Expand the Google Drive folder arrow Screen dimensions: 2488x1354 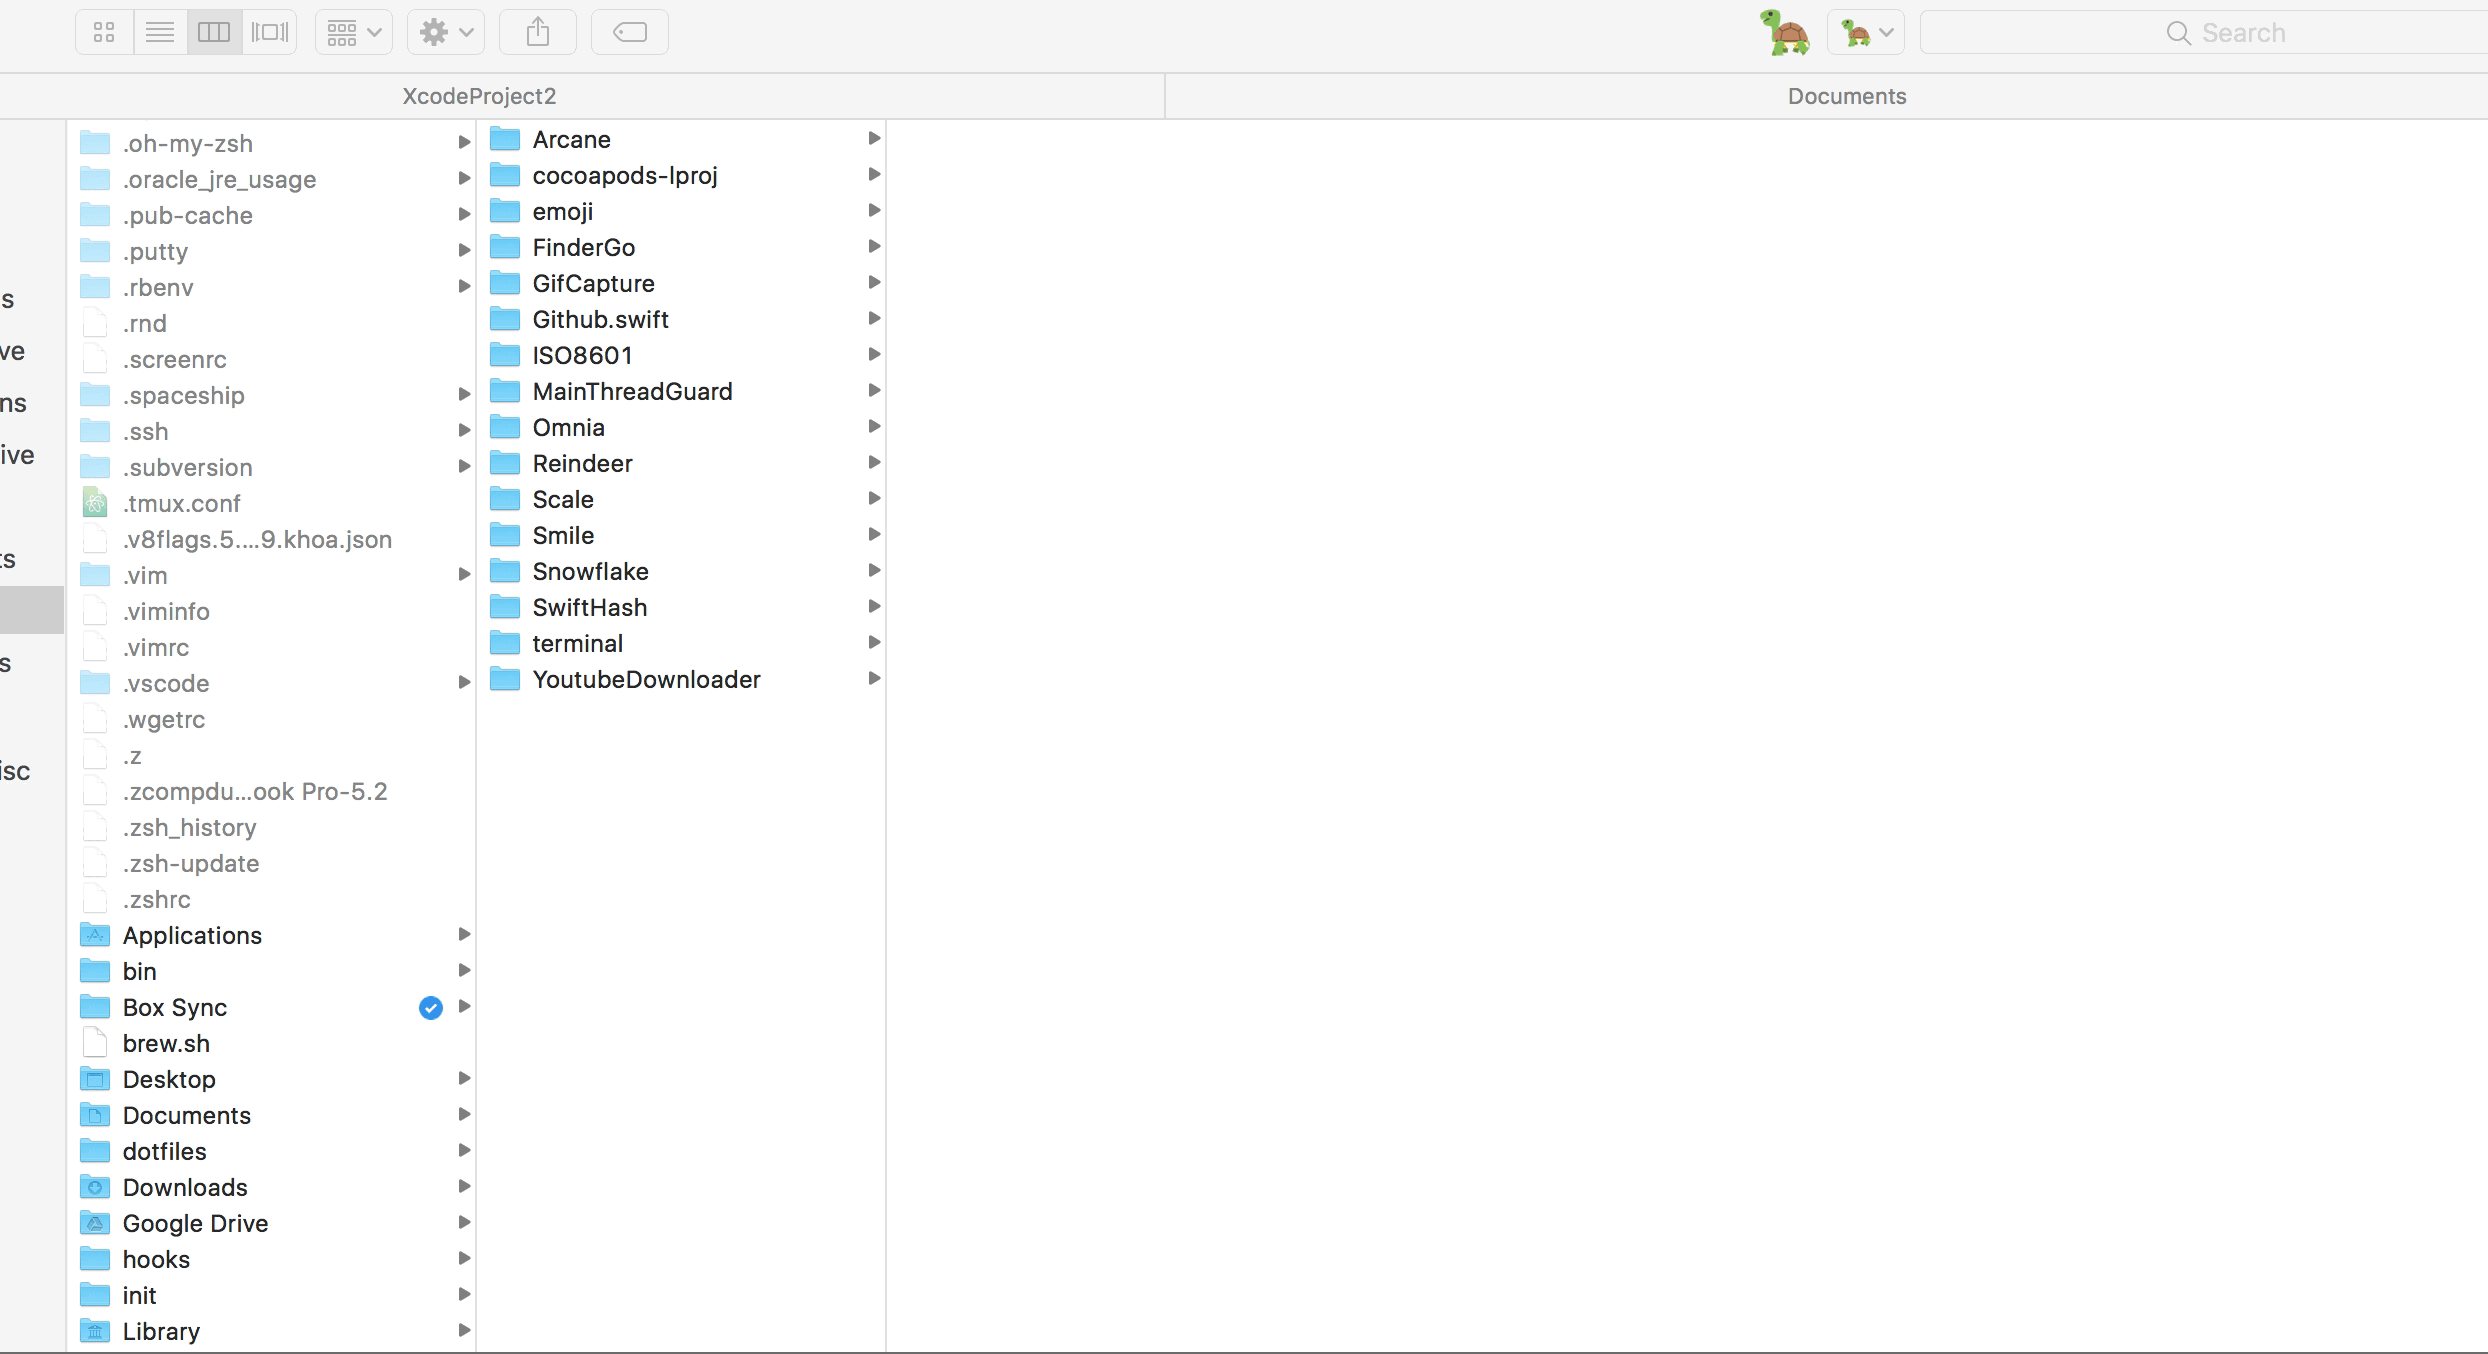click(x=464, y=1223)
